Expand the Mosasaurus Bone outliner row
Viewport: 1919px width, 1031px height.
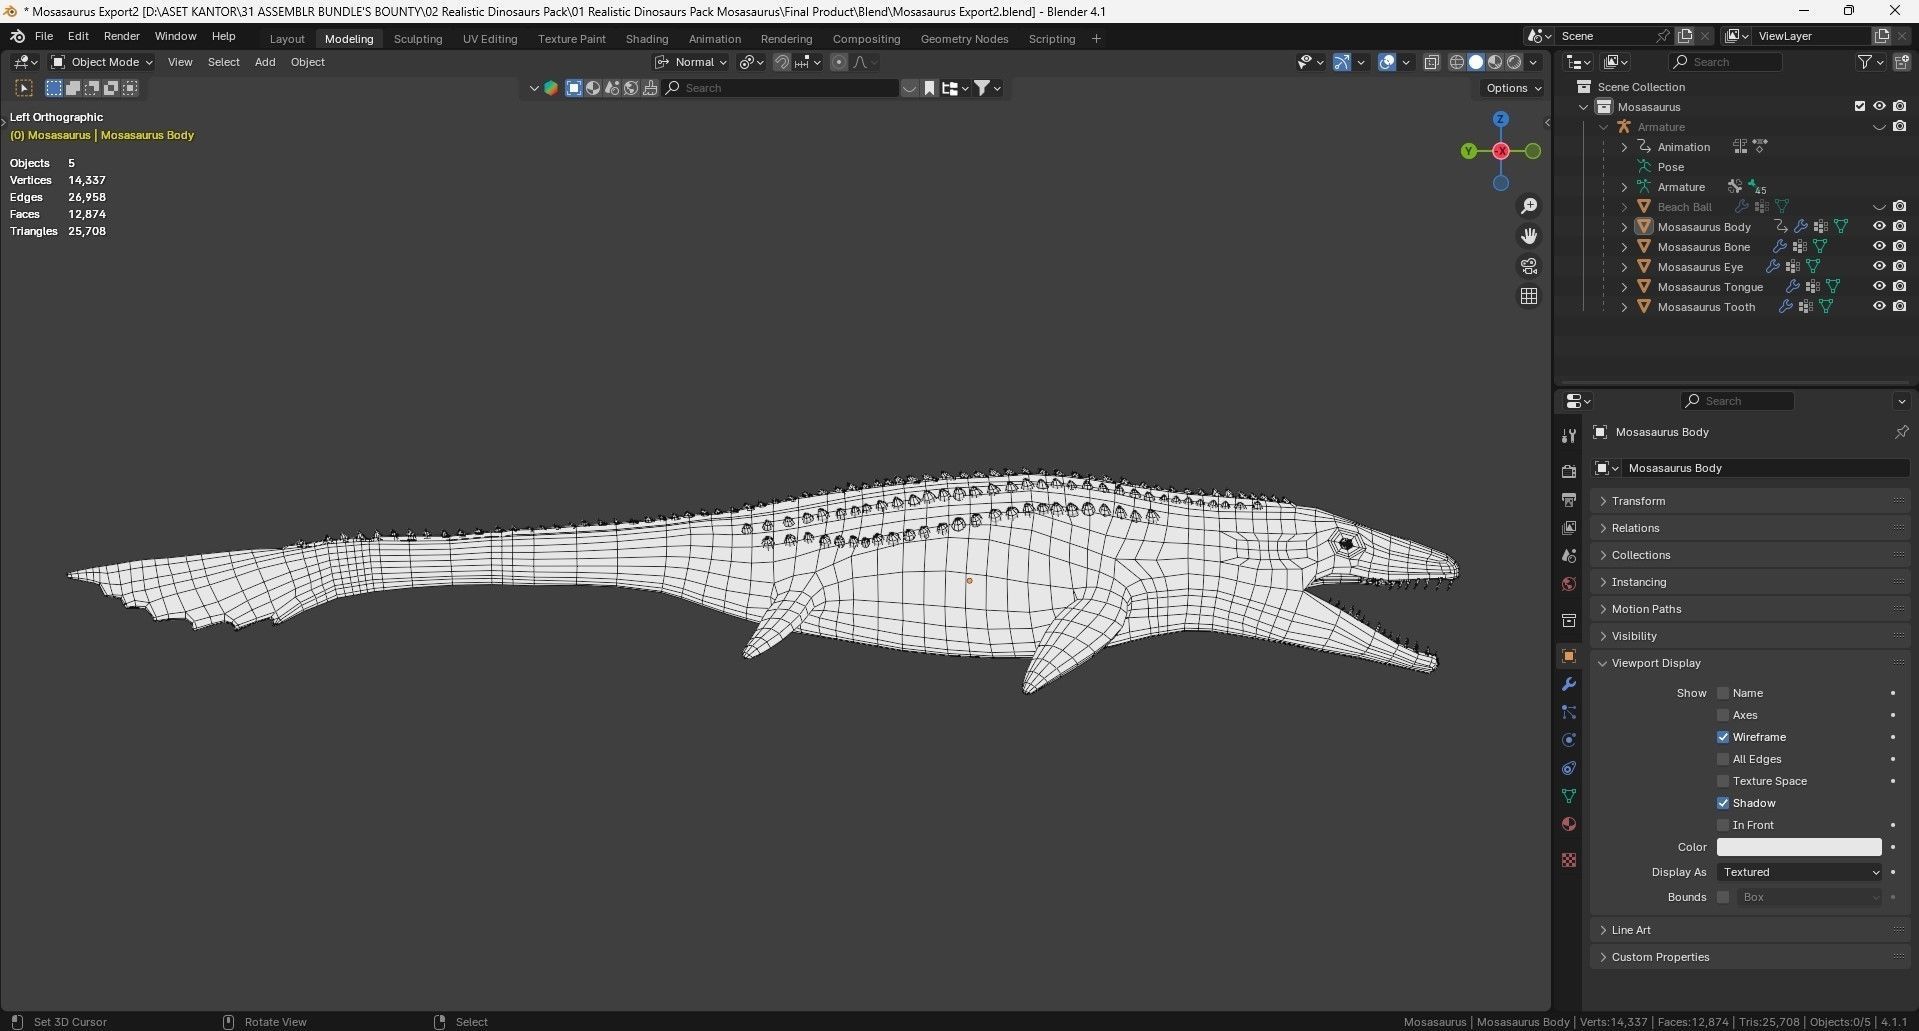point(1624,247)
